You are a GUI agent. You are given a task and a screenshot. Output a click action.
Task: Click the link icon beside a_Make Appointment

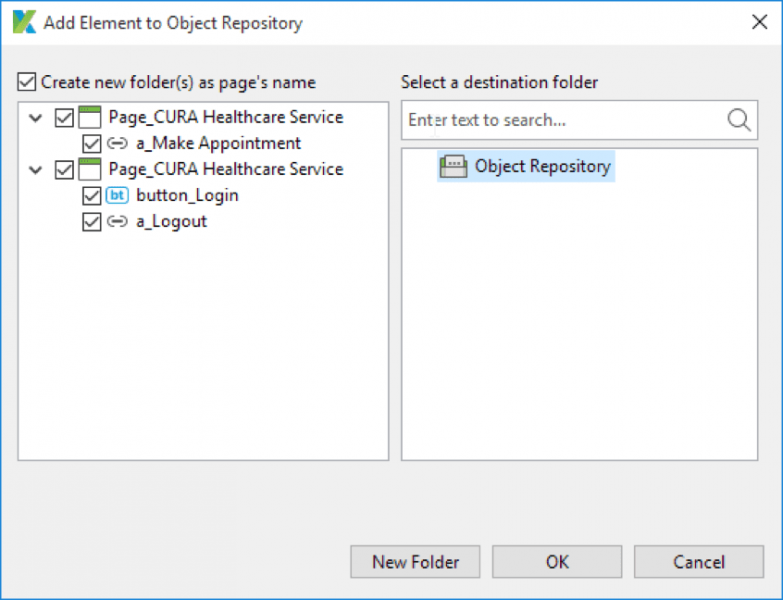tap(117, 143)
